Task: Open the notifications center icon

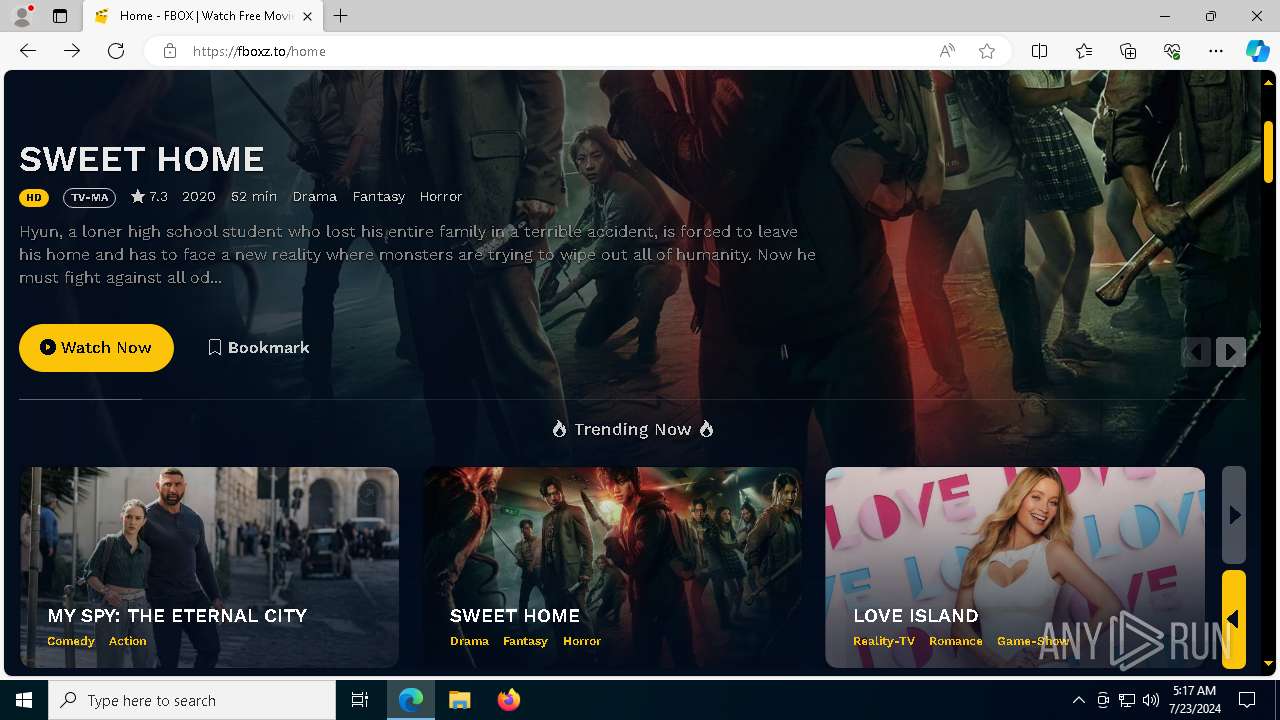Action: coord(1247,700)
